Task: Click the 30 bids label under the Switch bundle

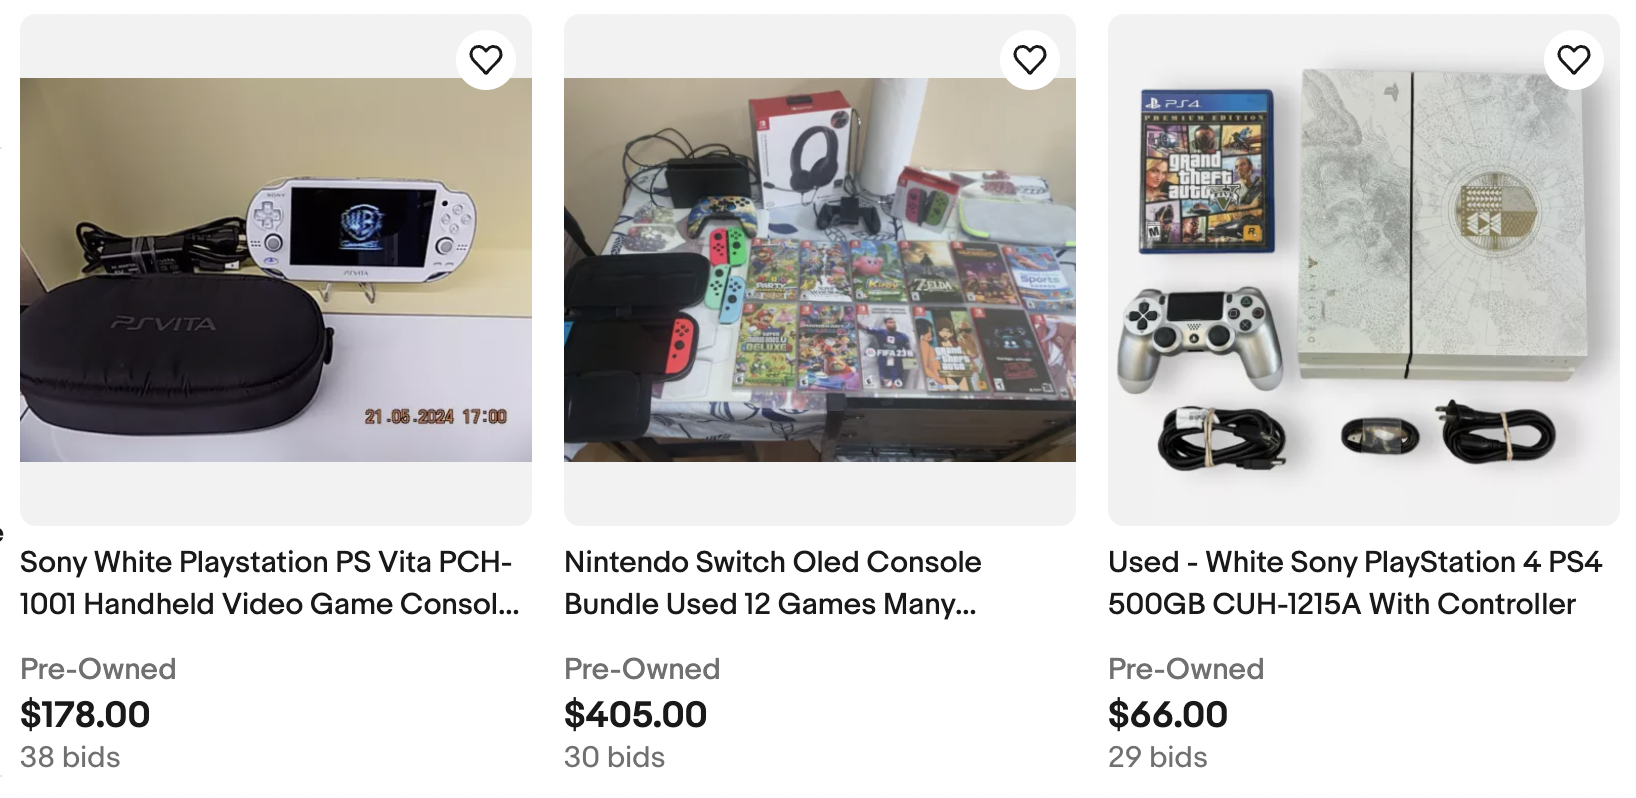Action: click(x=614, y=757)
